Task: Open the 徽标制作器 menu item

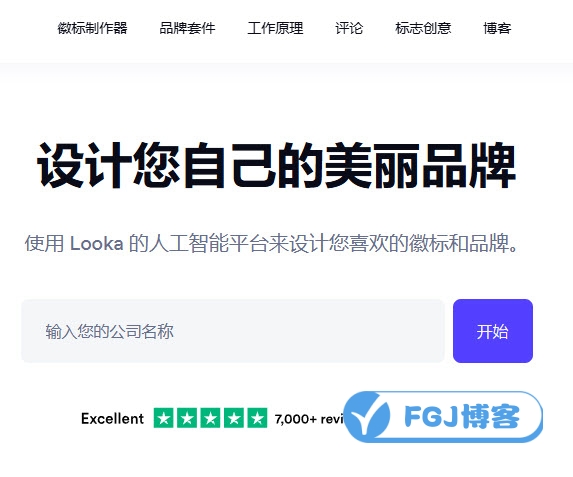Action: (92, 28)
